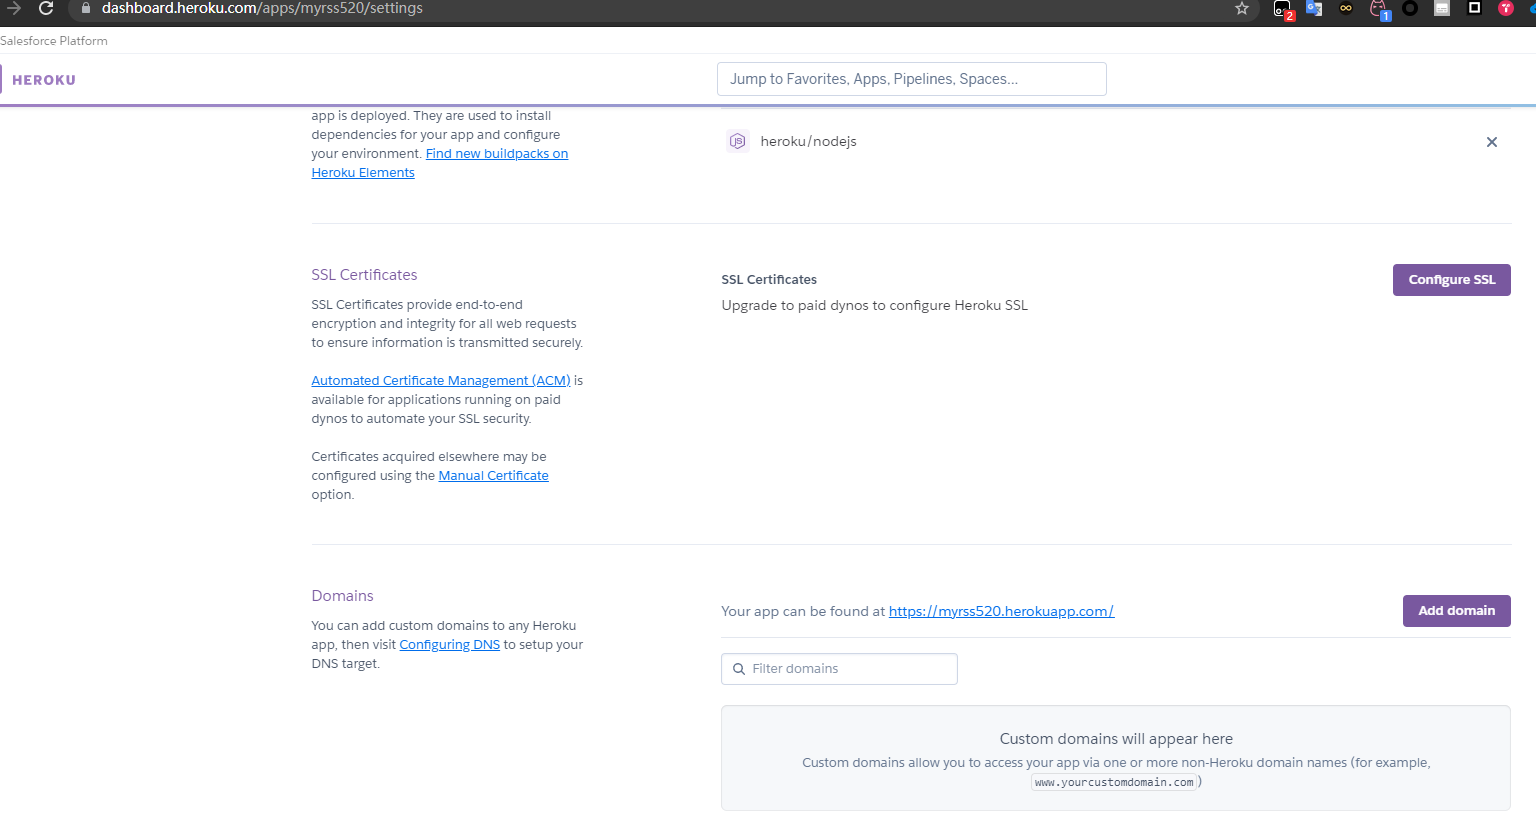Open the yellow infinity extension icon
This screenshot has width=1536, height=833.
point(1346,8)
